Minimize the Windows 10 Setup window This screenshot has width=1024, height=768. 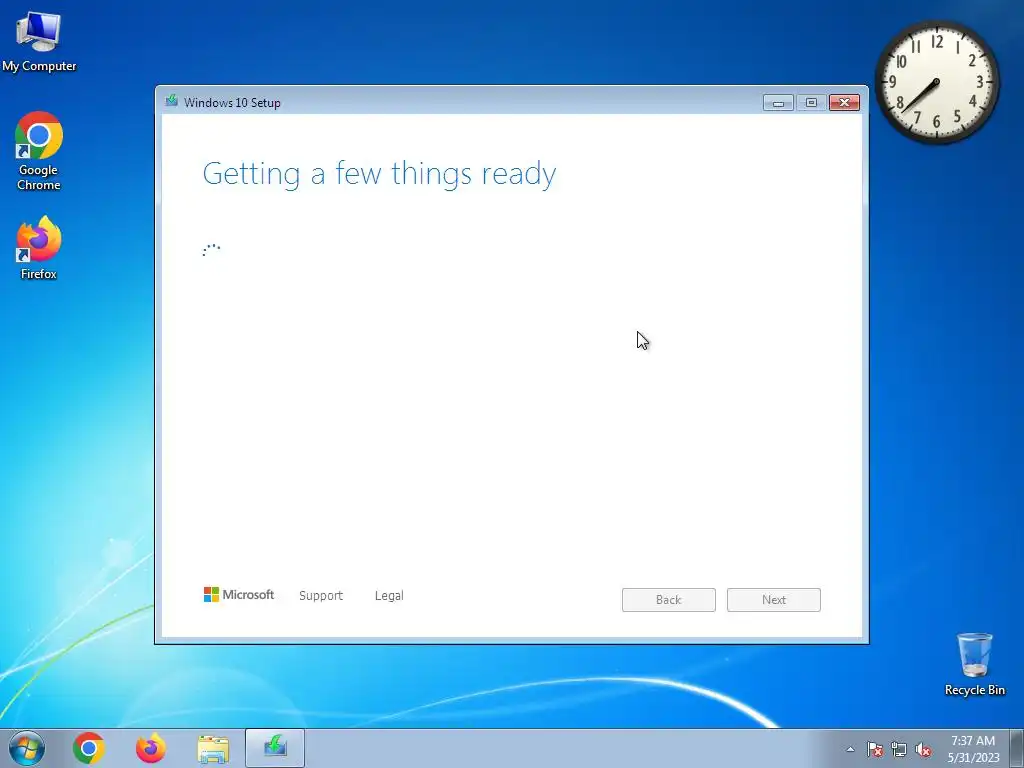[x=778, y=103]
